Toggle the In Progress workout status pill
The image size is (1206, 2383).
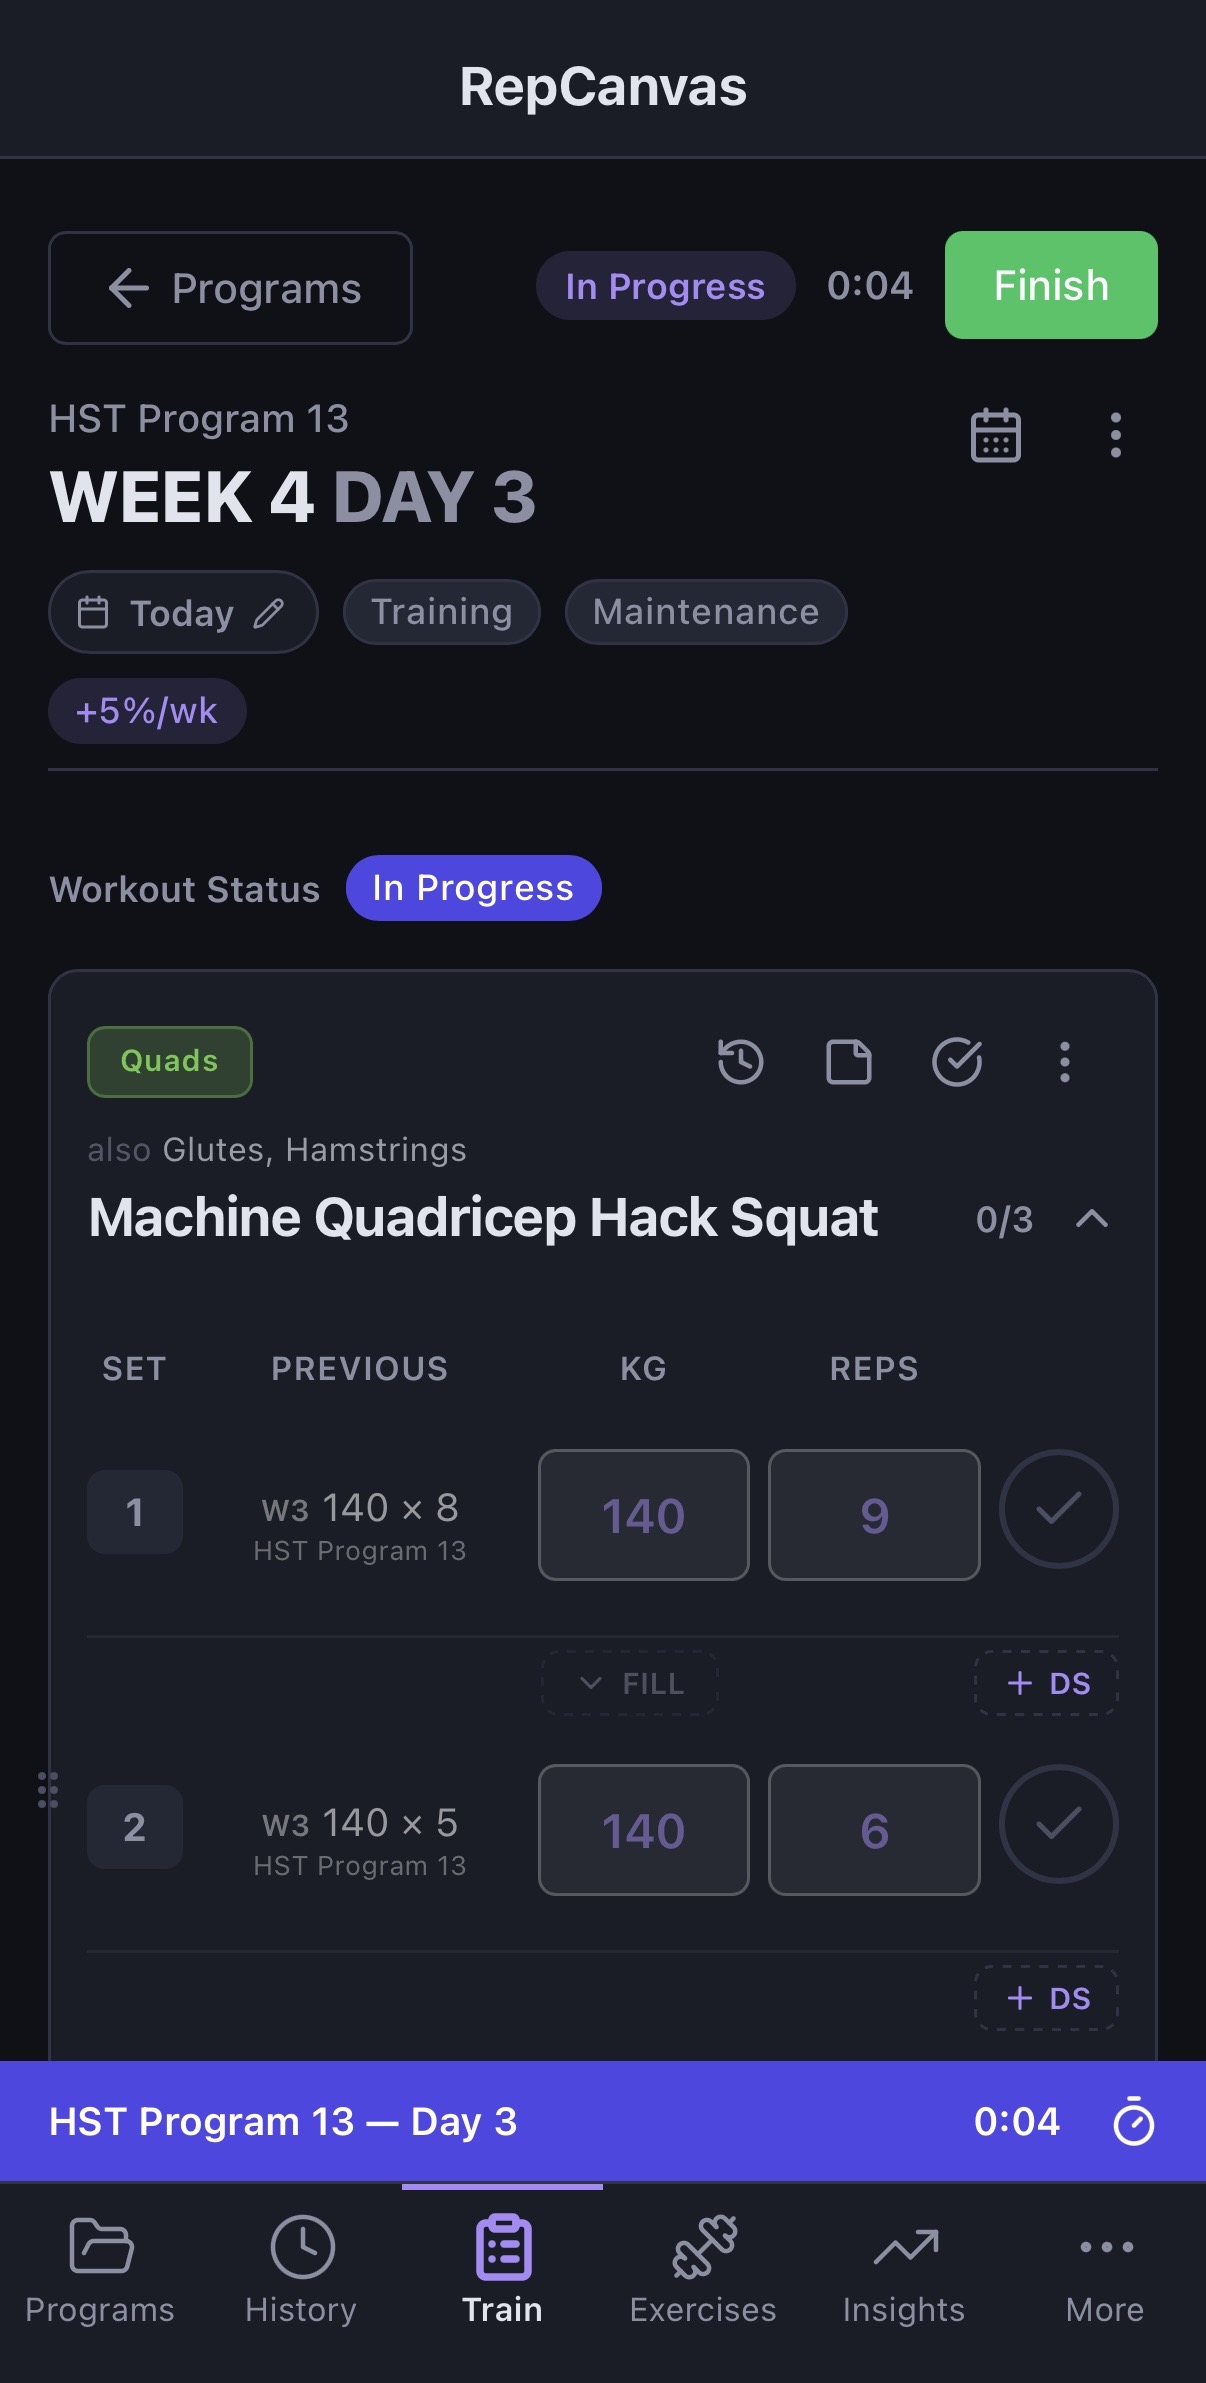click(x=473, y=886)
